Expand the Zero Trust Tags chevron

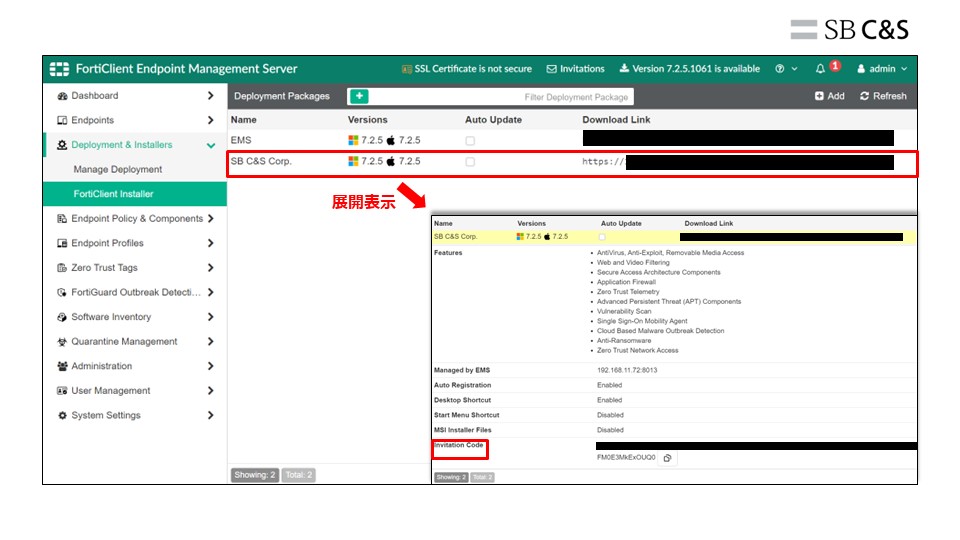[211, 268]
